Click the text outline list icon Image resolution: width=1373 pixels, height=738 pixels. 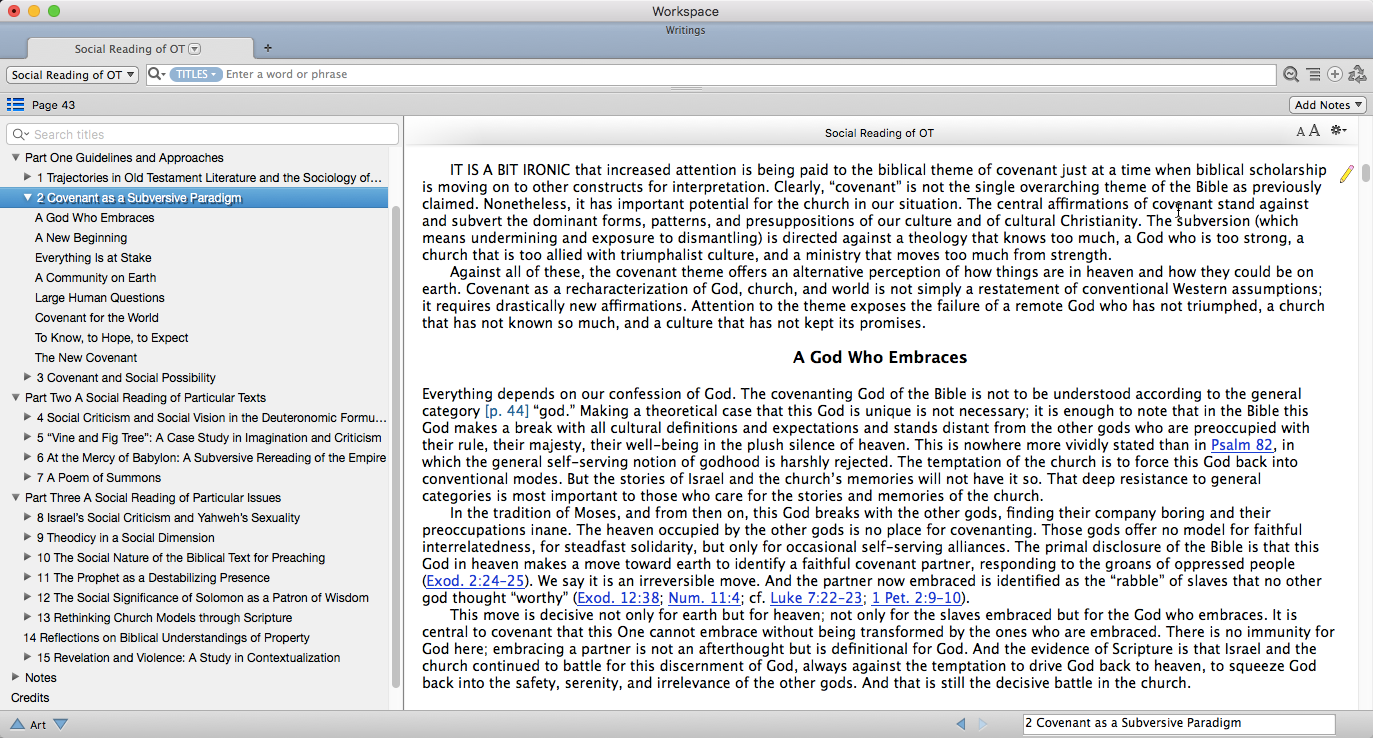coord(1313,75)
